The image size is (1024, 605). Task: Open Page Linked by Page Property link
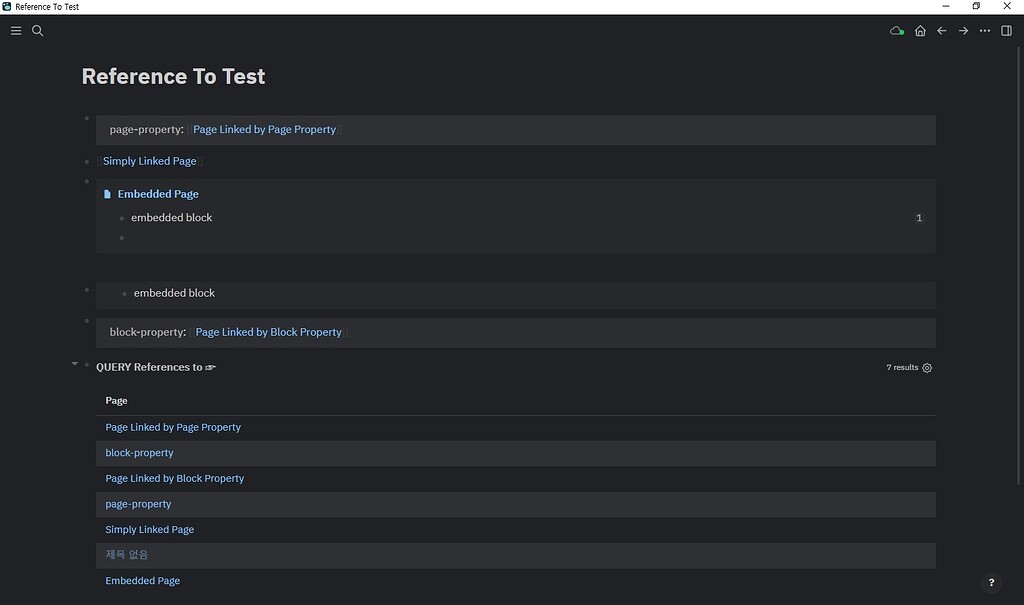click(264, 130)
